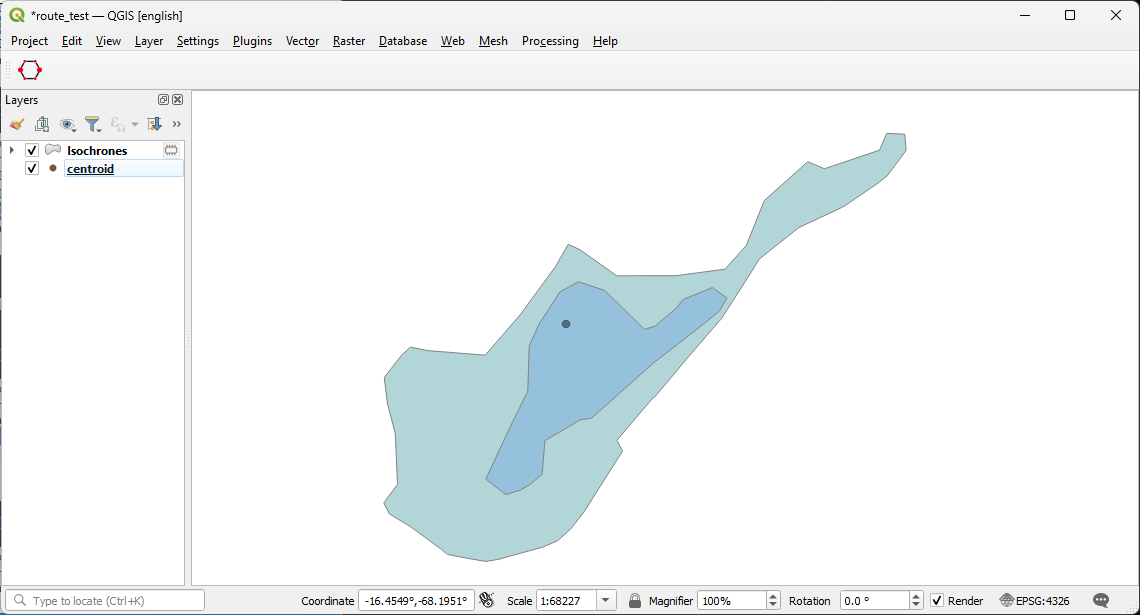Image resolution: width=1140 pixels, height=615 pixels.
Task: Click the centroid point on the map
Action: 566,324
